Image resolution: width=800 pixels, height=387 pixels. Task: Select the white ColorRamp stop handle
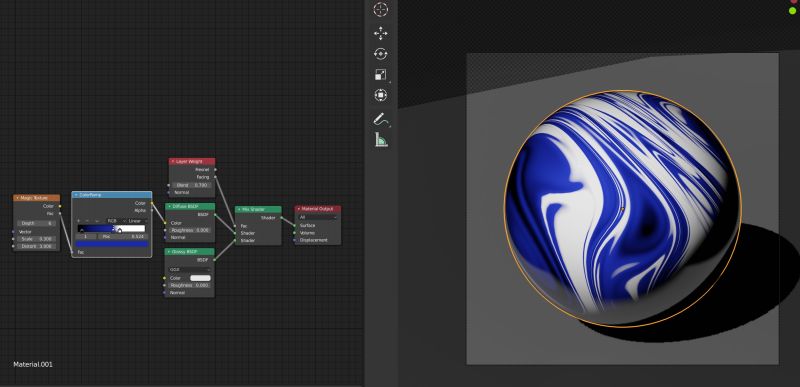point(119,230)
